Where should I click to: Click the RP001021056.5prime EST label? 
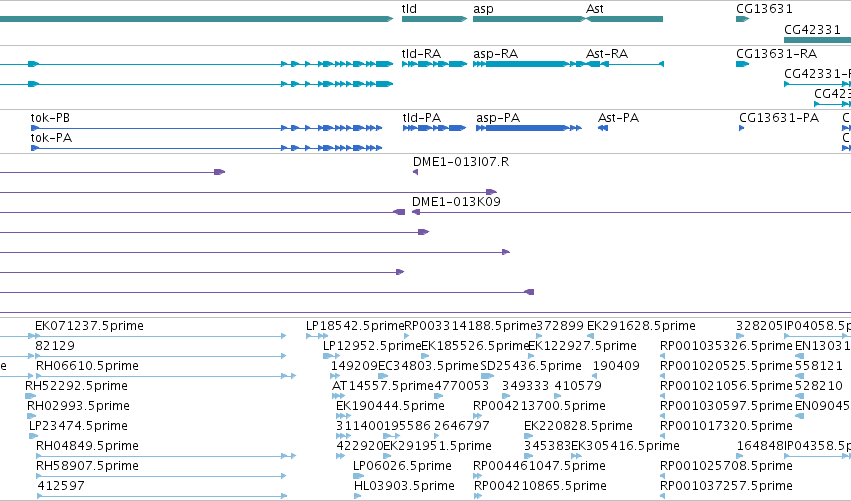[726, 386]
